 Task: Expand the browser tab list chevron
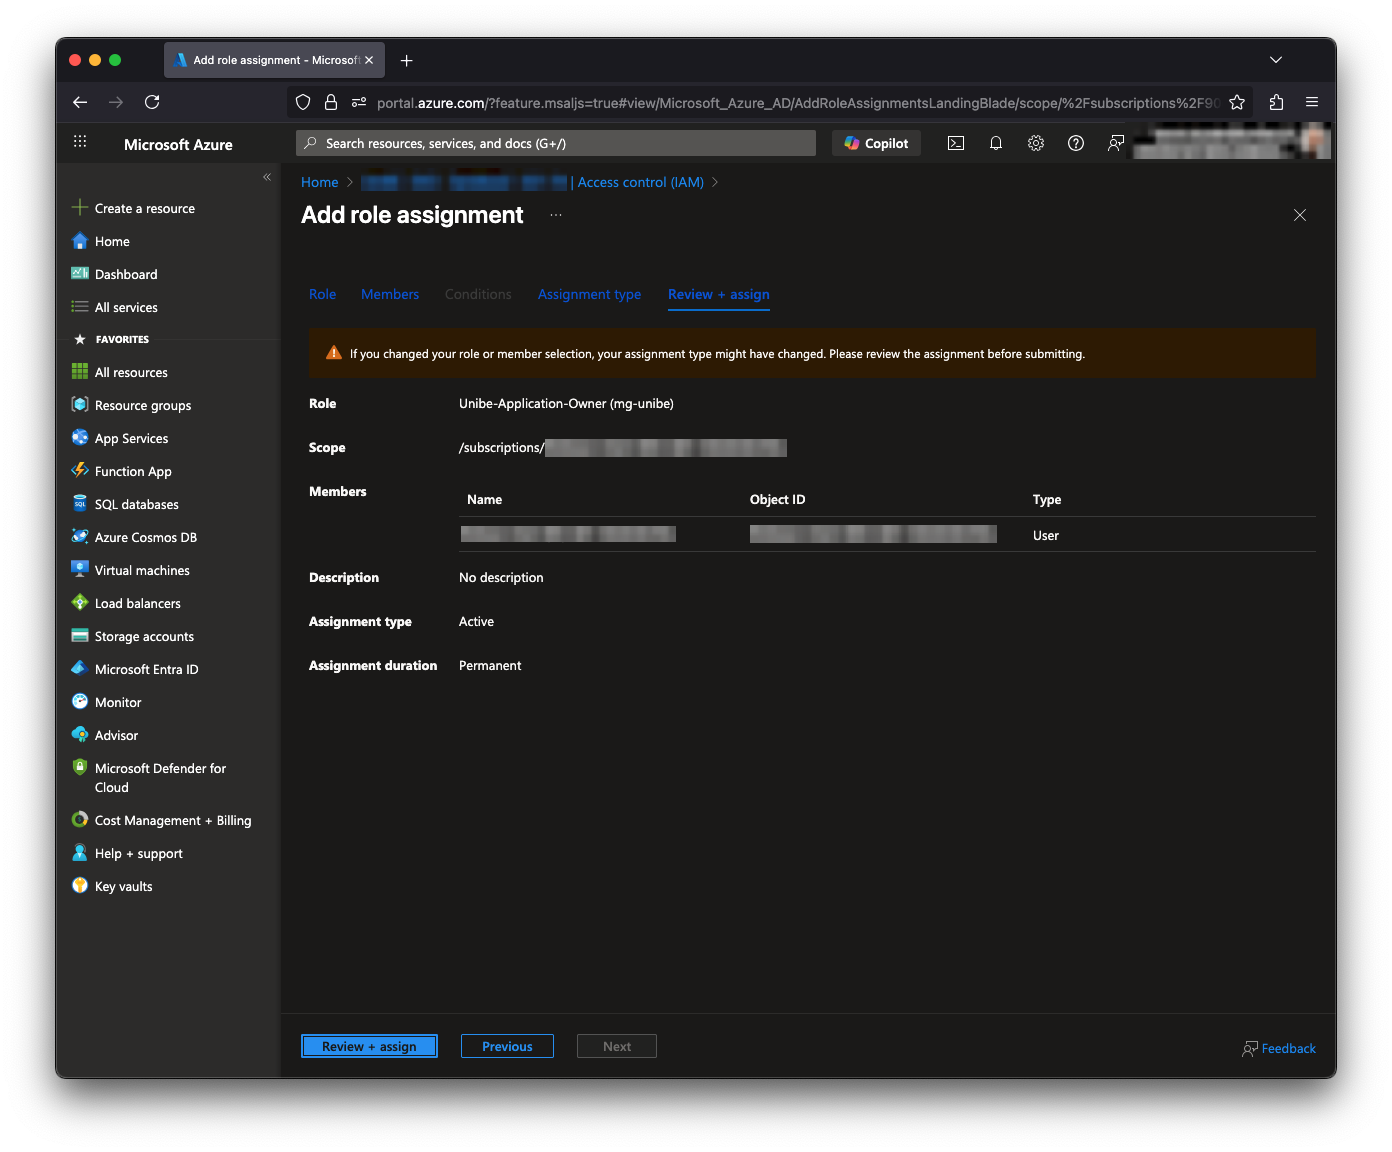(x=1276, y=60)
